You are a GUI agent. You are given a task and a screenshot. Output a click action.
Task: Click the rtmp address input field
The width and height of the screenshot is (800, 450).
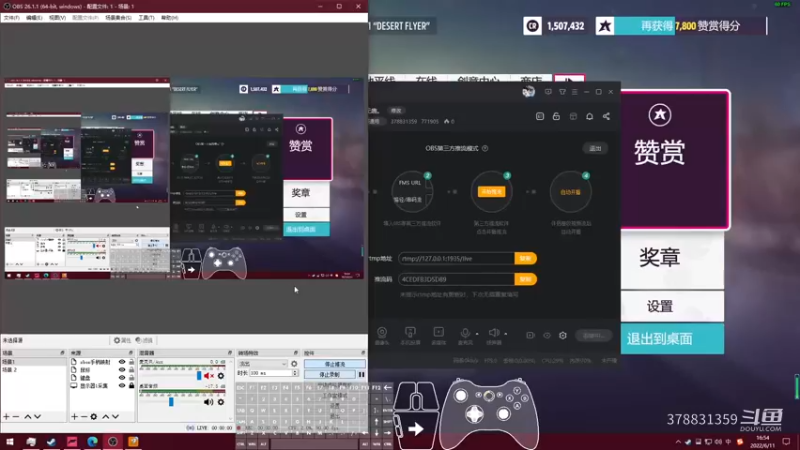click(456, 259)
